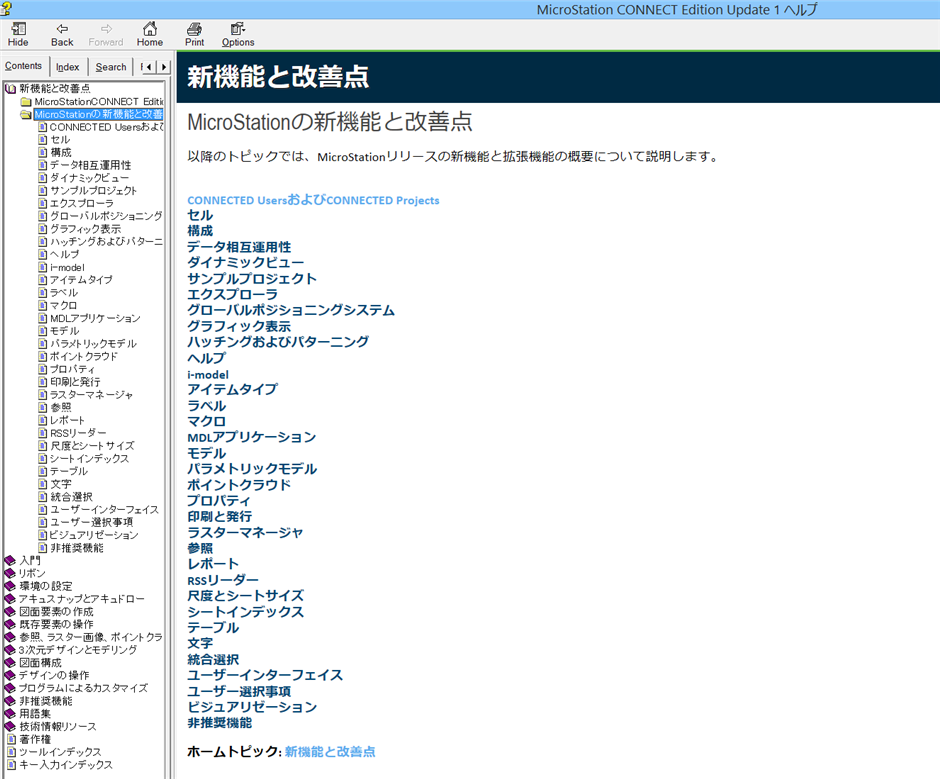Viewport: 940px width, 779px height.
Task: Select MicroStationの新機能と改善点 tree node
Action: coord(98,115)
